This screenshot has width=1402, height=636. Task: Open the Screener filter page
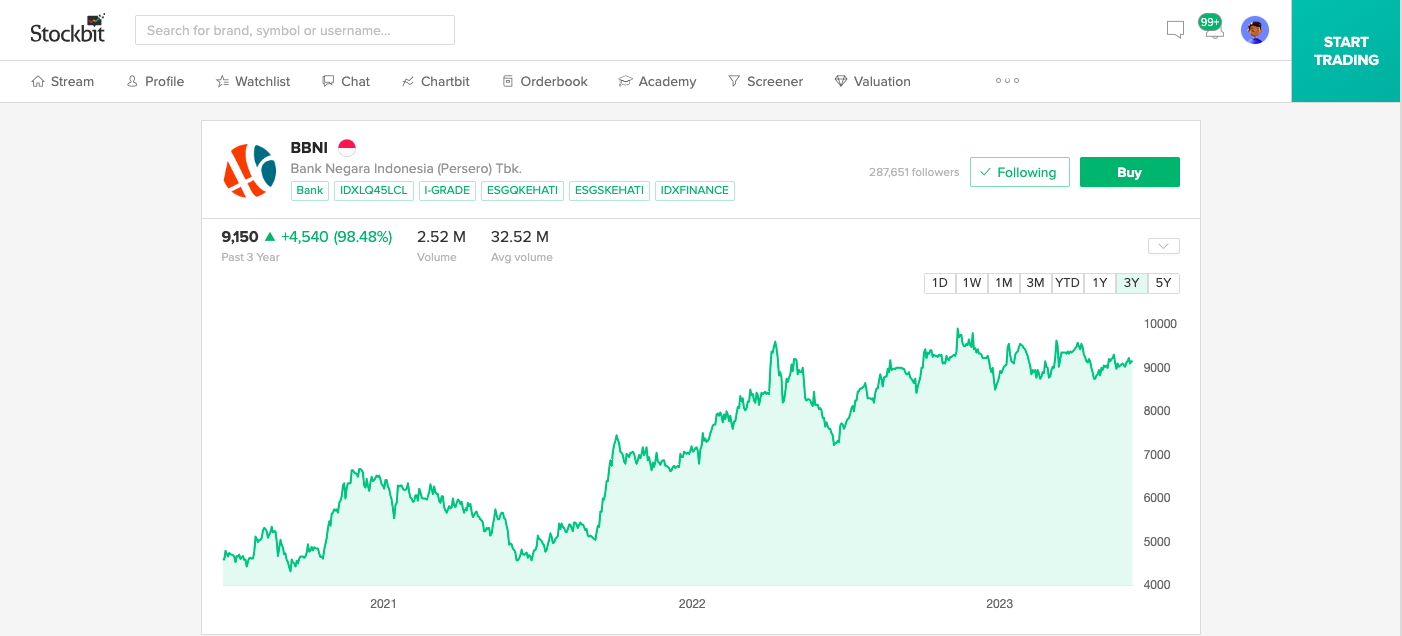(765, 81)
